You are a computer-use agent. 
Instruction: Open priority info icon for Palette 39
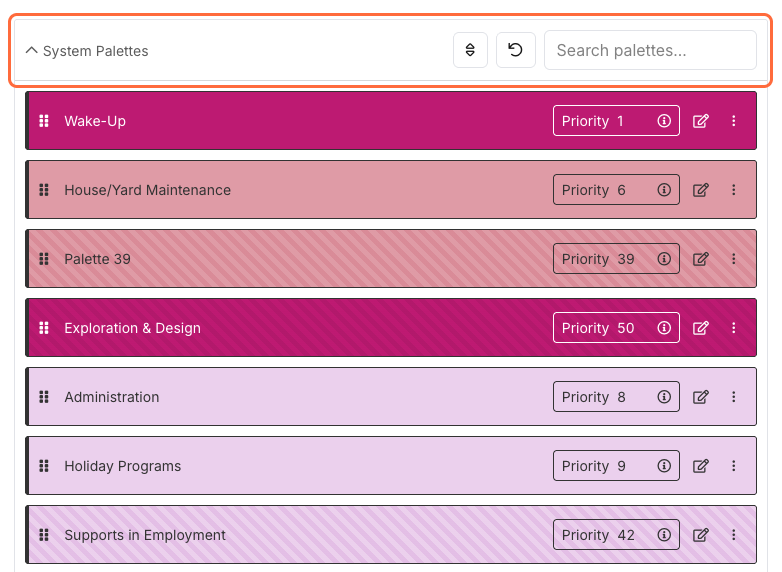coord(664,259)
